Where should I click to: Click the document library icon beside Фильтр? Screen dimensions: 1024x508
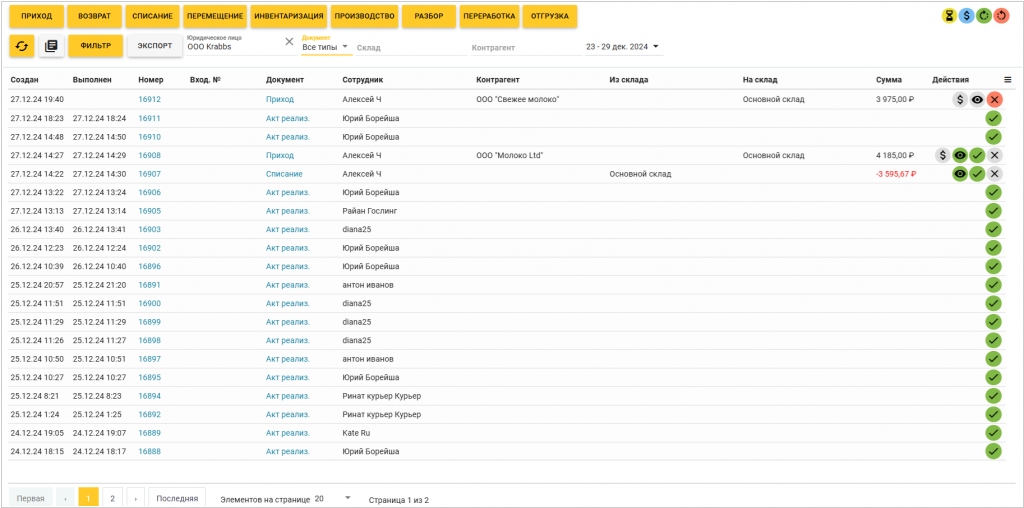51,46
